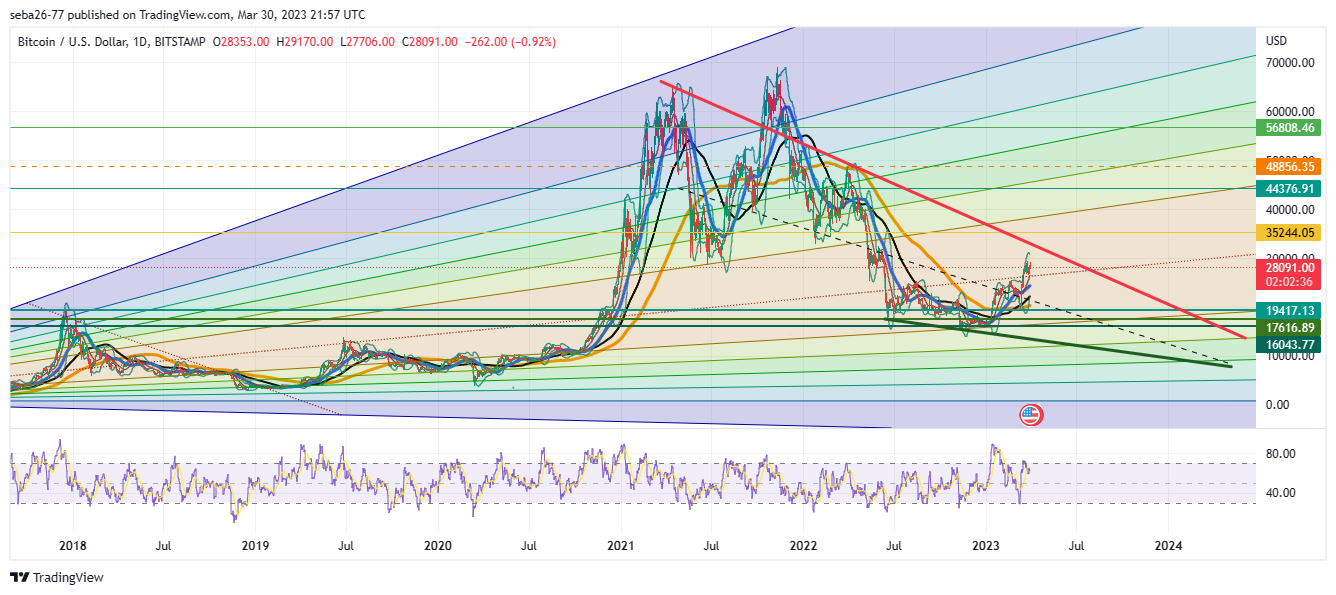Click the 10000.00 price axis tick
Image resolution: width=1336 pixels, height=595 pixels.
[1289, 357]
